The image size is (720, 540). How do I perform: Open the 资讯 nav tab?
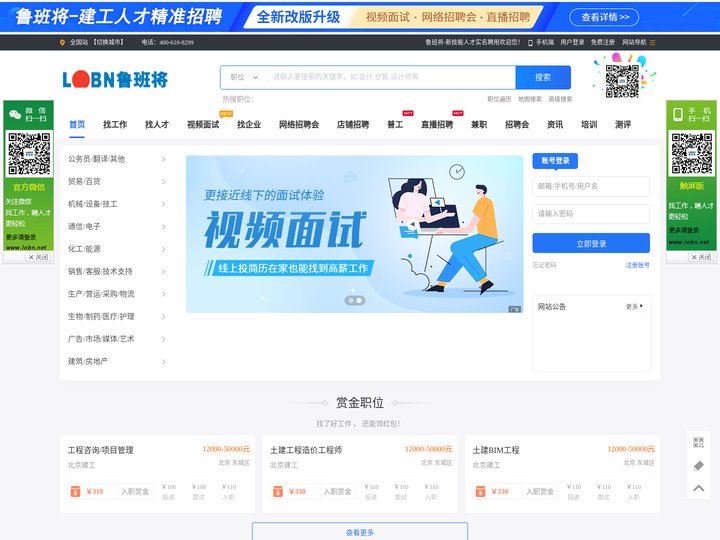point(555,124)
